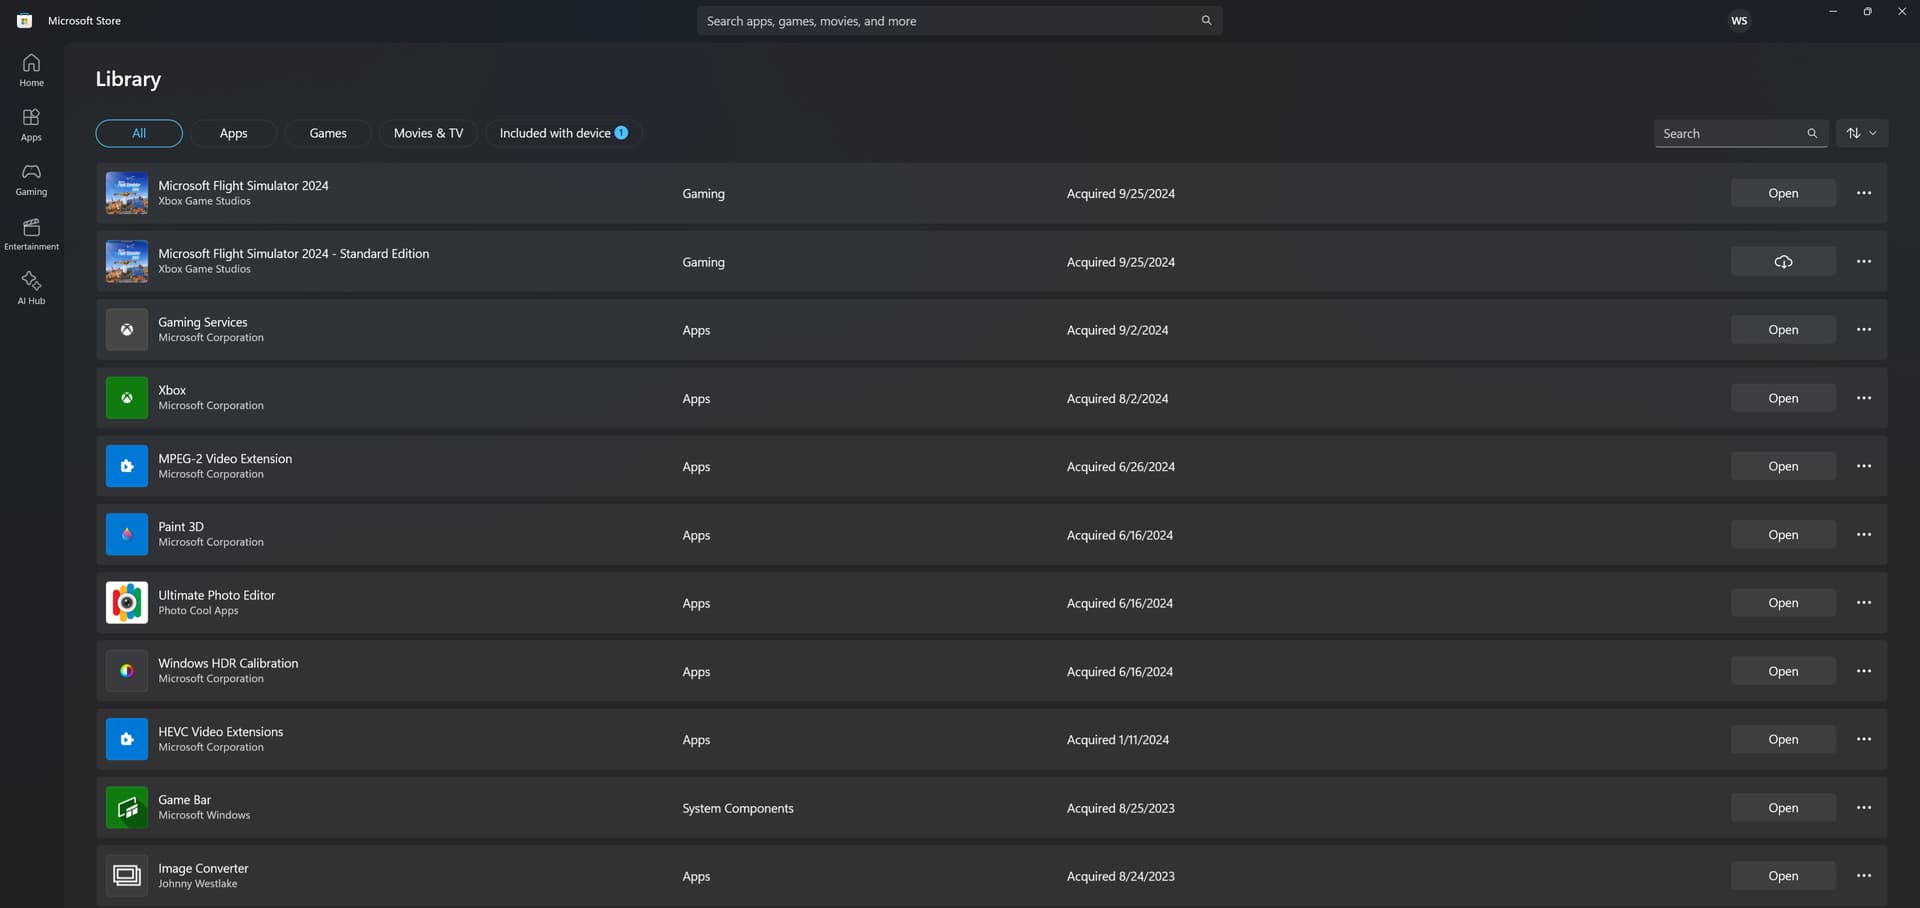Click the HEVC Video Extensions icon
Screen dimensions: 1920x908
(127, 739)
